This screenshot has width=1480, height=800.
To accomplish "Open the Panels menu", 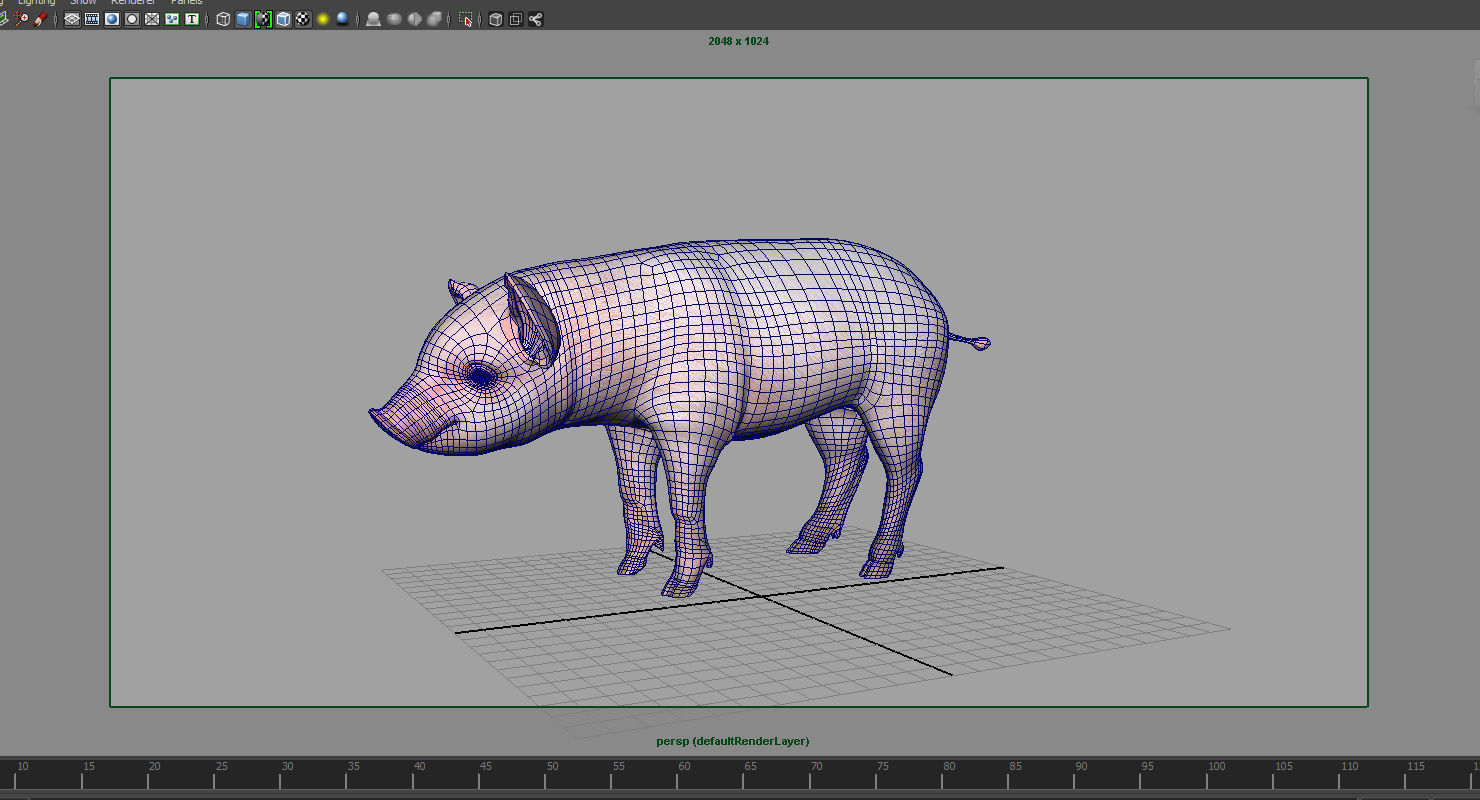I will click(x=186, y=2).
